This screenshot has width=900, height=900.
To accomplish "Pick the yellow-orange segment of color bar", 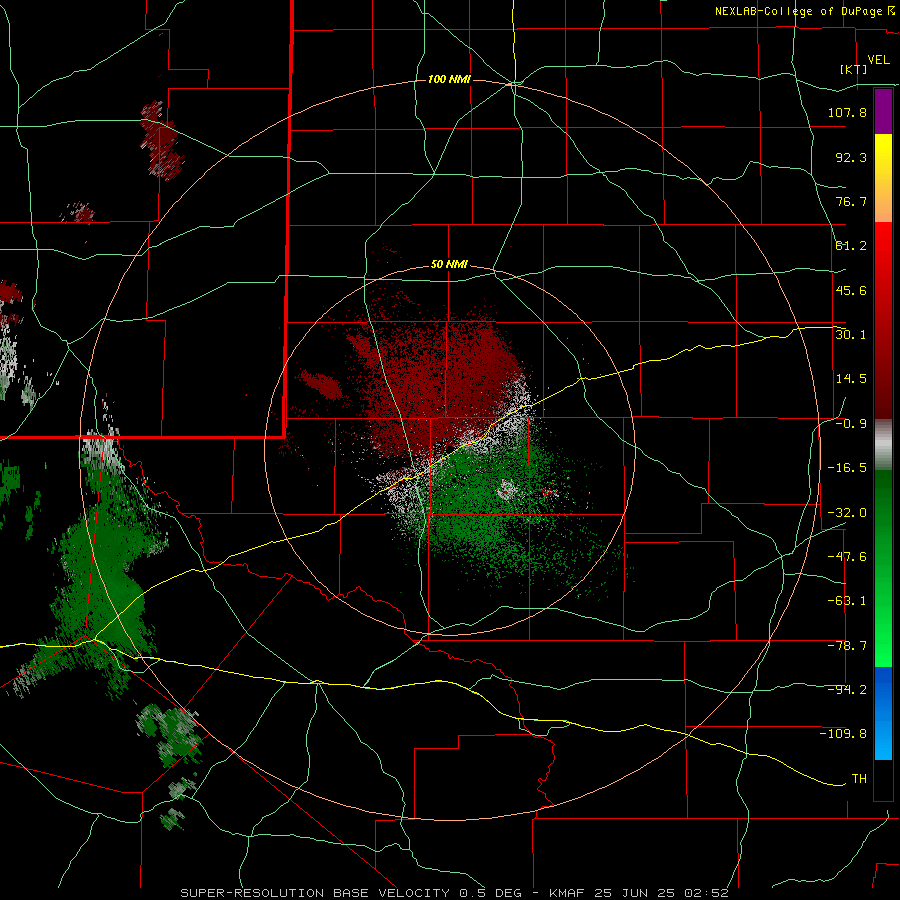I will pyautogui.click(x=883, y=178).
